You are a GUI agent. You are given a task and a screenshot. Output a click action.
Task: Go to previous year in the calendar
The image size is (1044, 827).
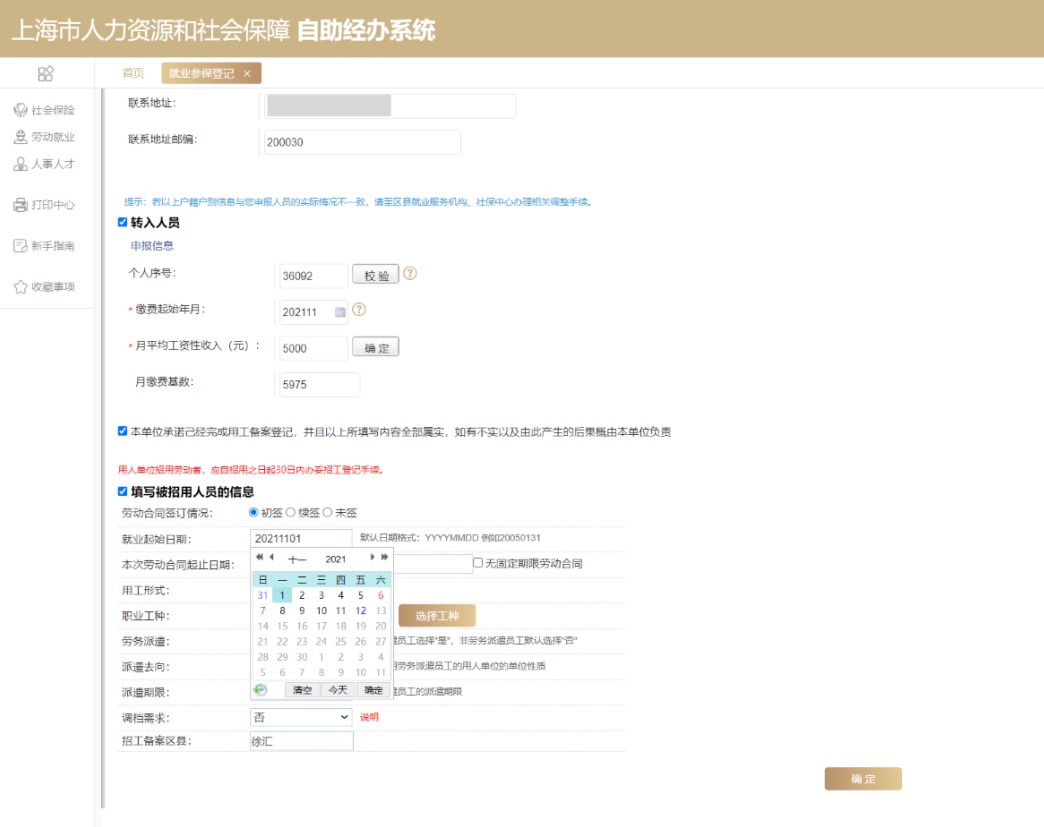pos(259,557)
